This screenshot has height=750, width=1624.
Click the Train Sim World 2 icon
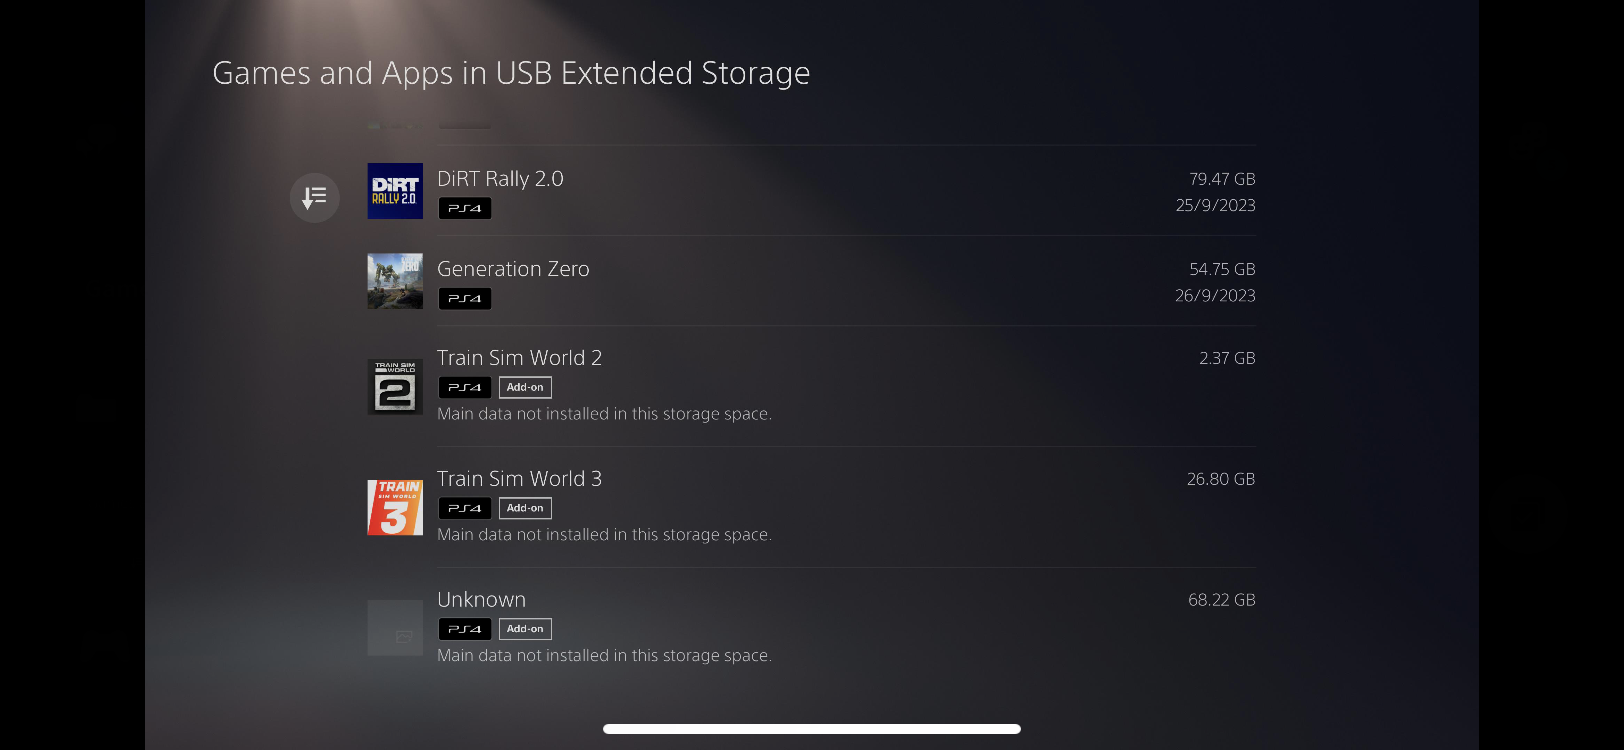coord(395,387)
